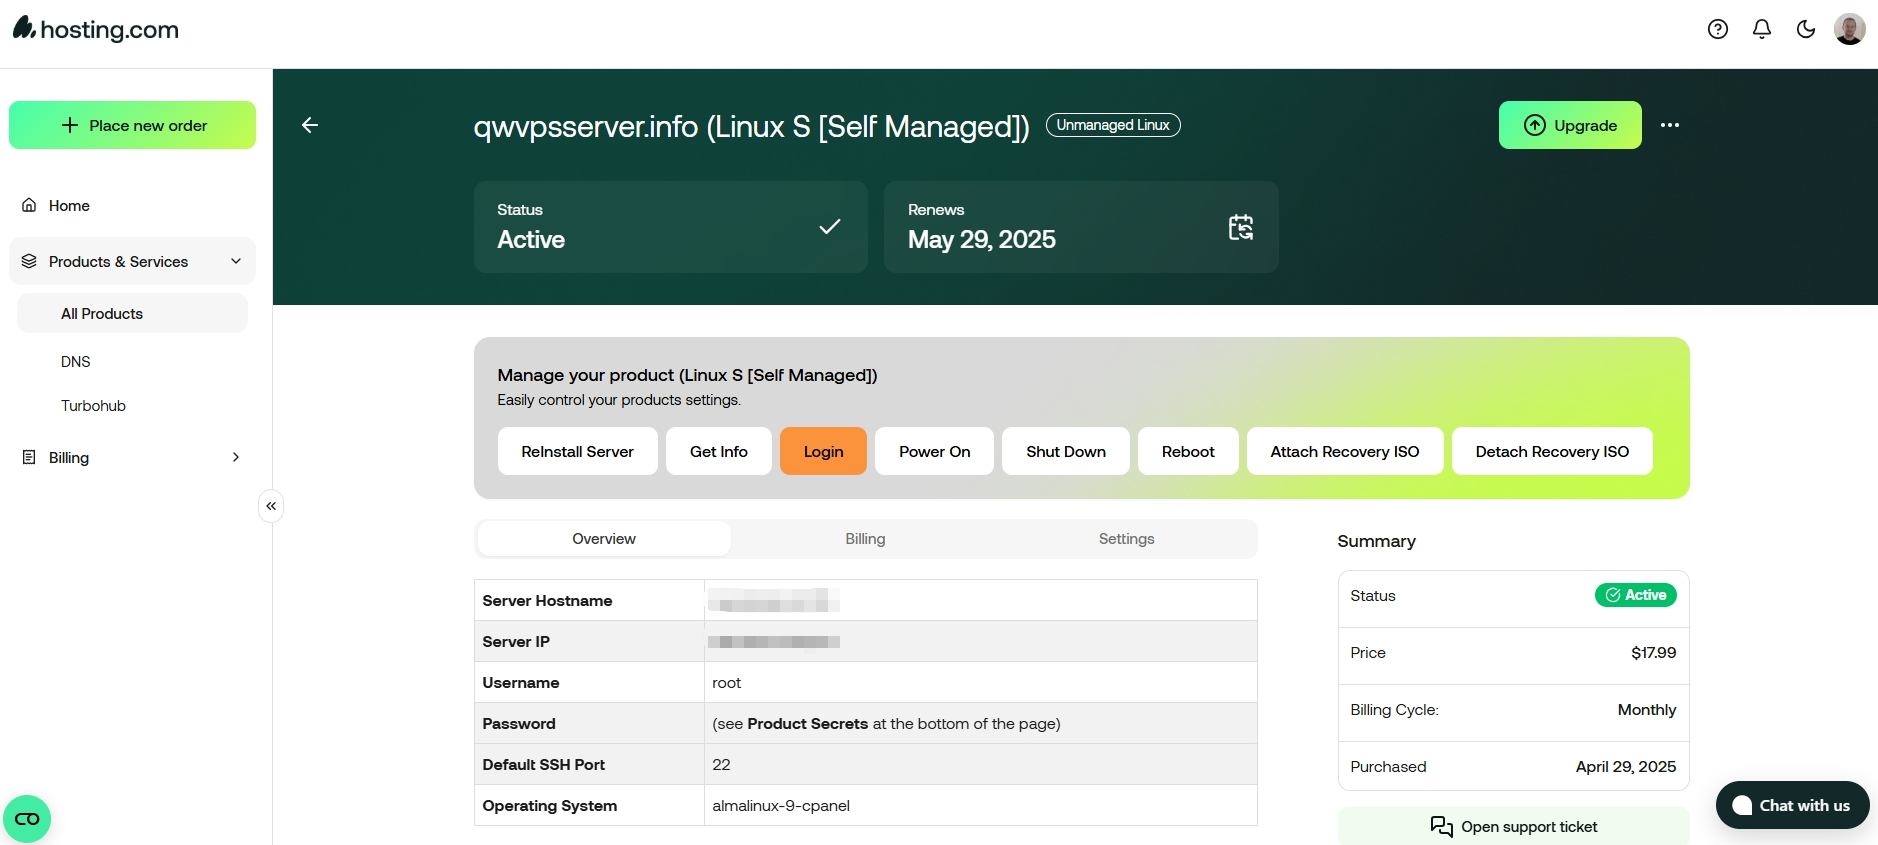Viewport: 1878px width, 845px height.
Task: Click the green Active badge in Summary
Action: point(1635,595)
